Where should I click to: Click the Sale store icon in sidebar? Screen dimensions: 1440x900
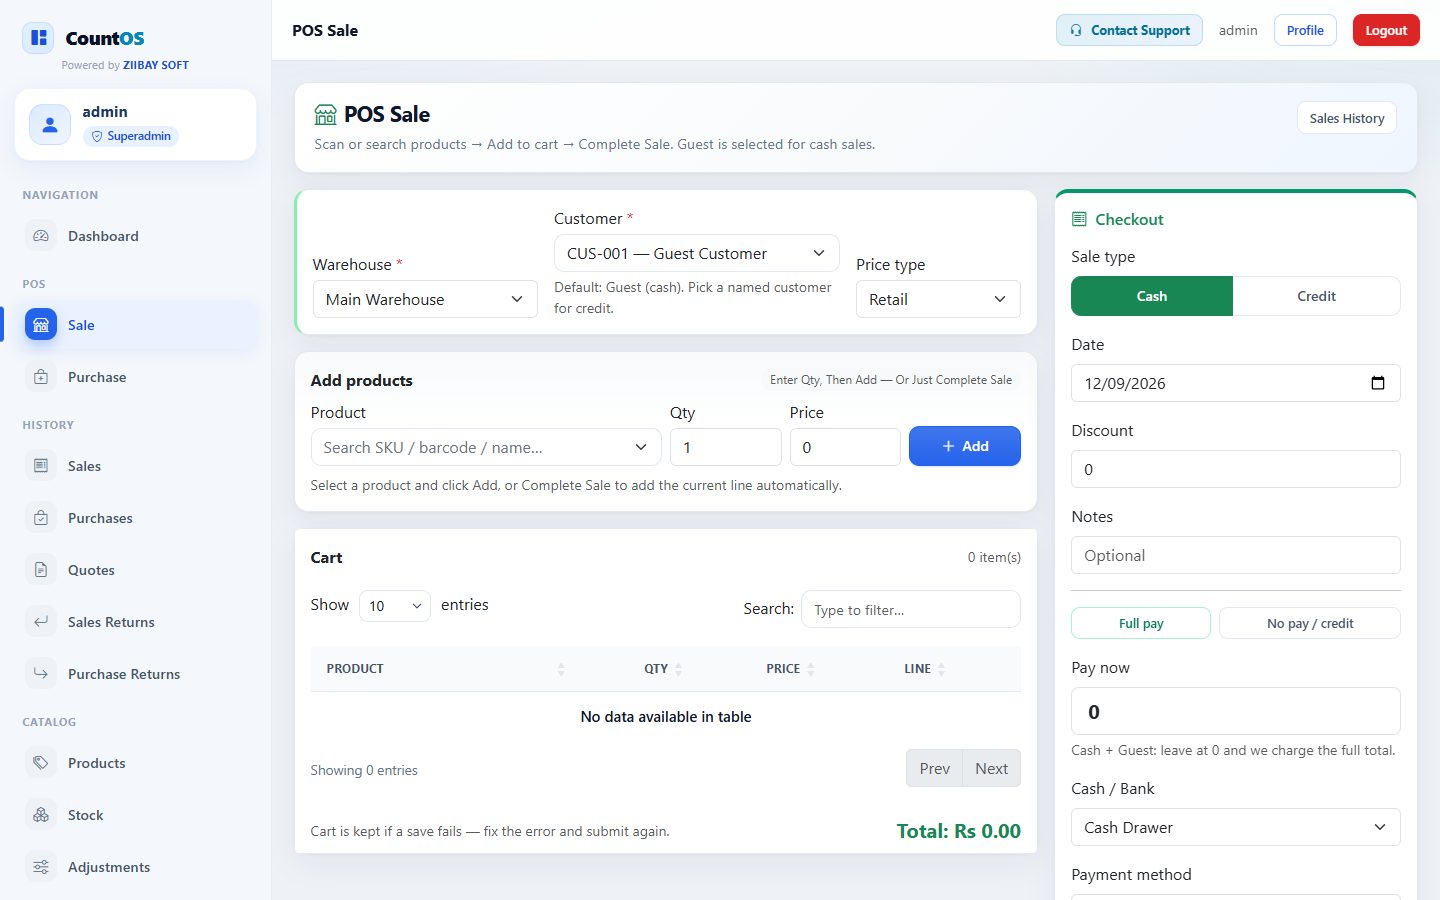[x=41, y=325]
